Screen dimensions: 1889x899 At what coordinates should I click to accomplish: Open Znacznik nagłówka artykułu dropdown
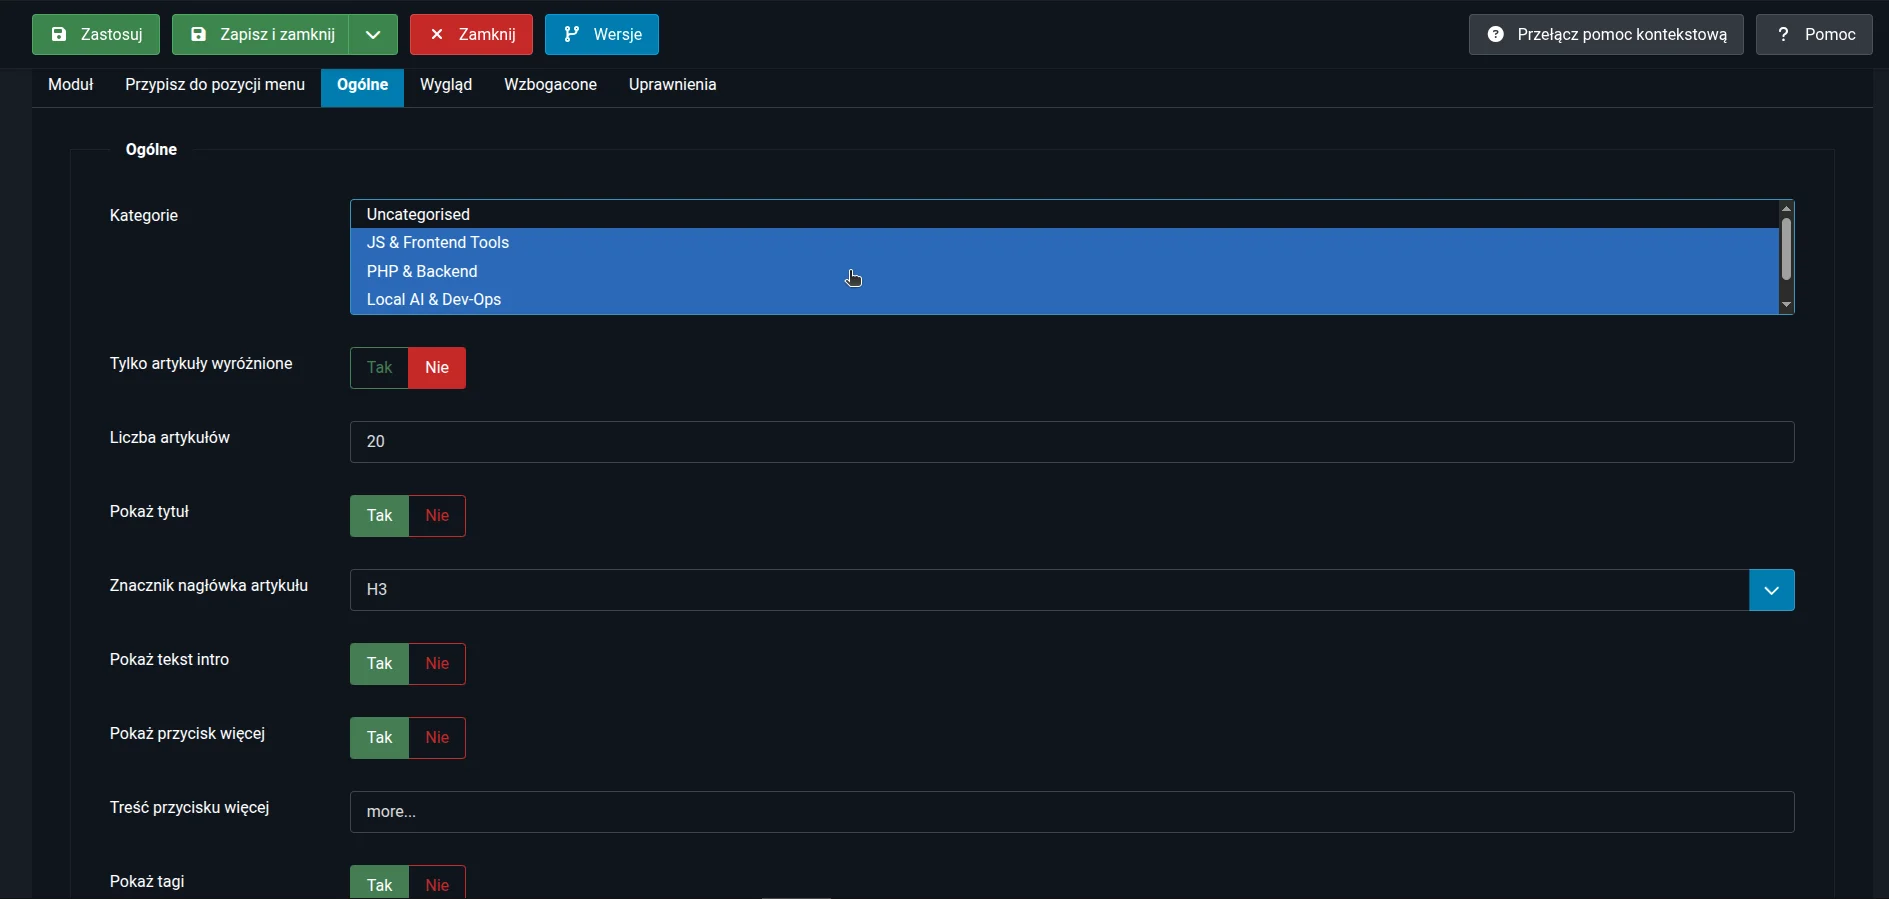[x=1071, y=590]
